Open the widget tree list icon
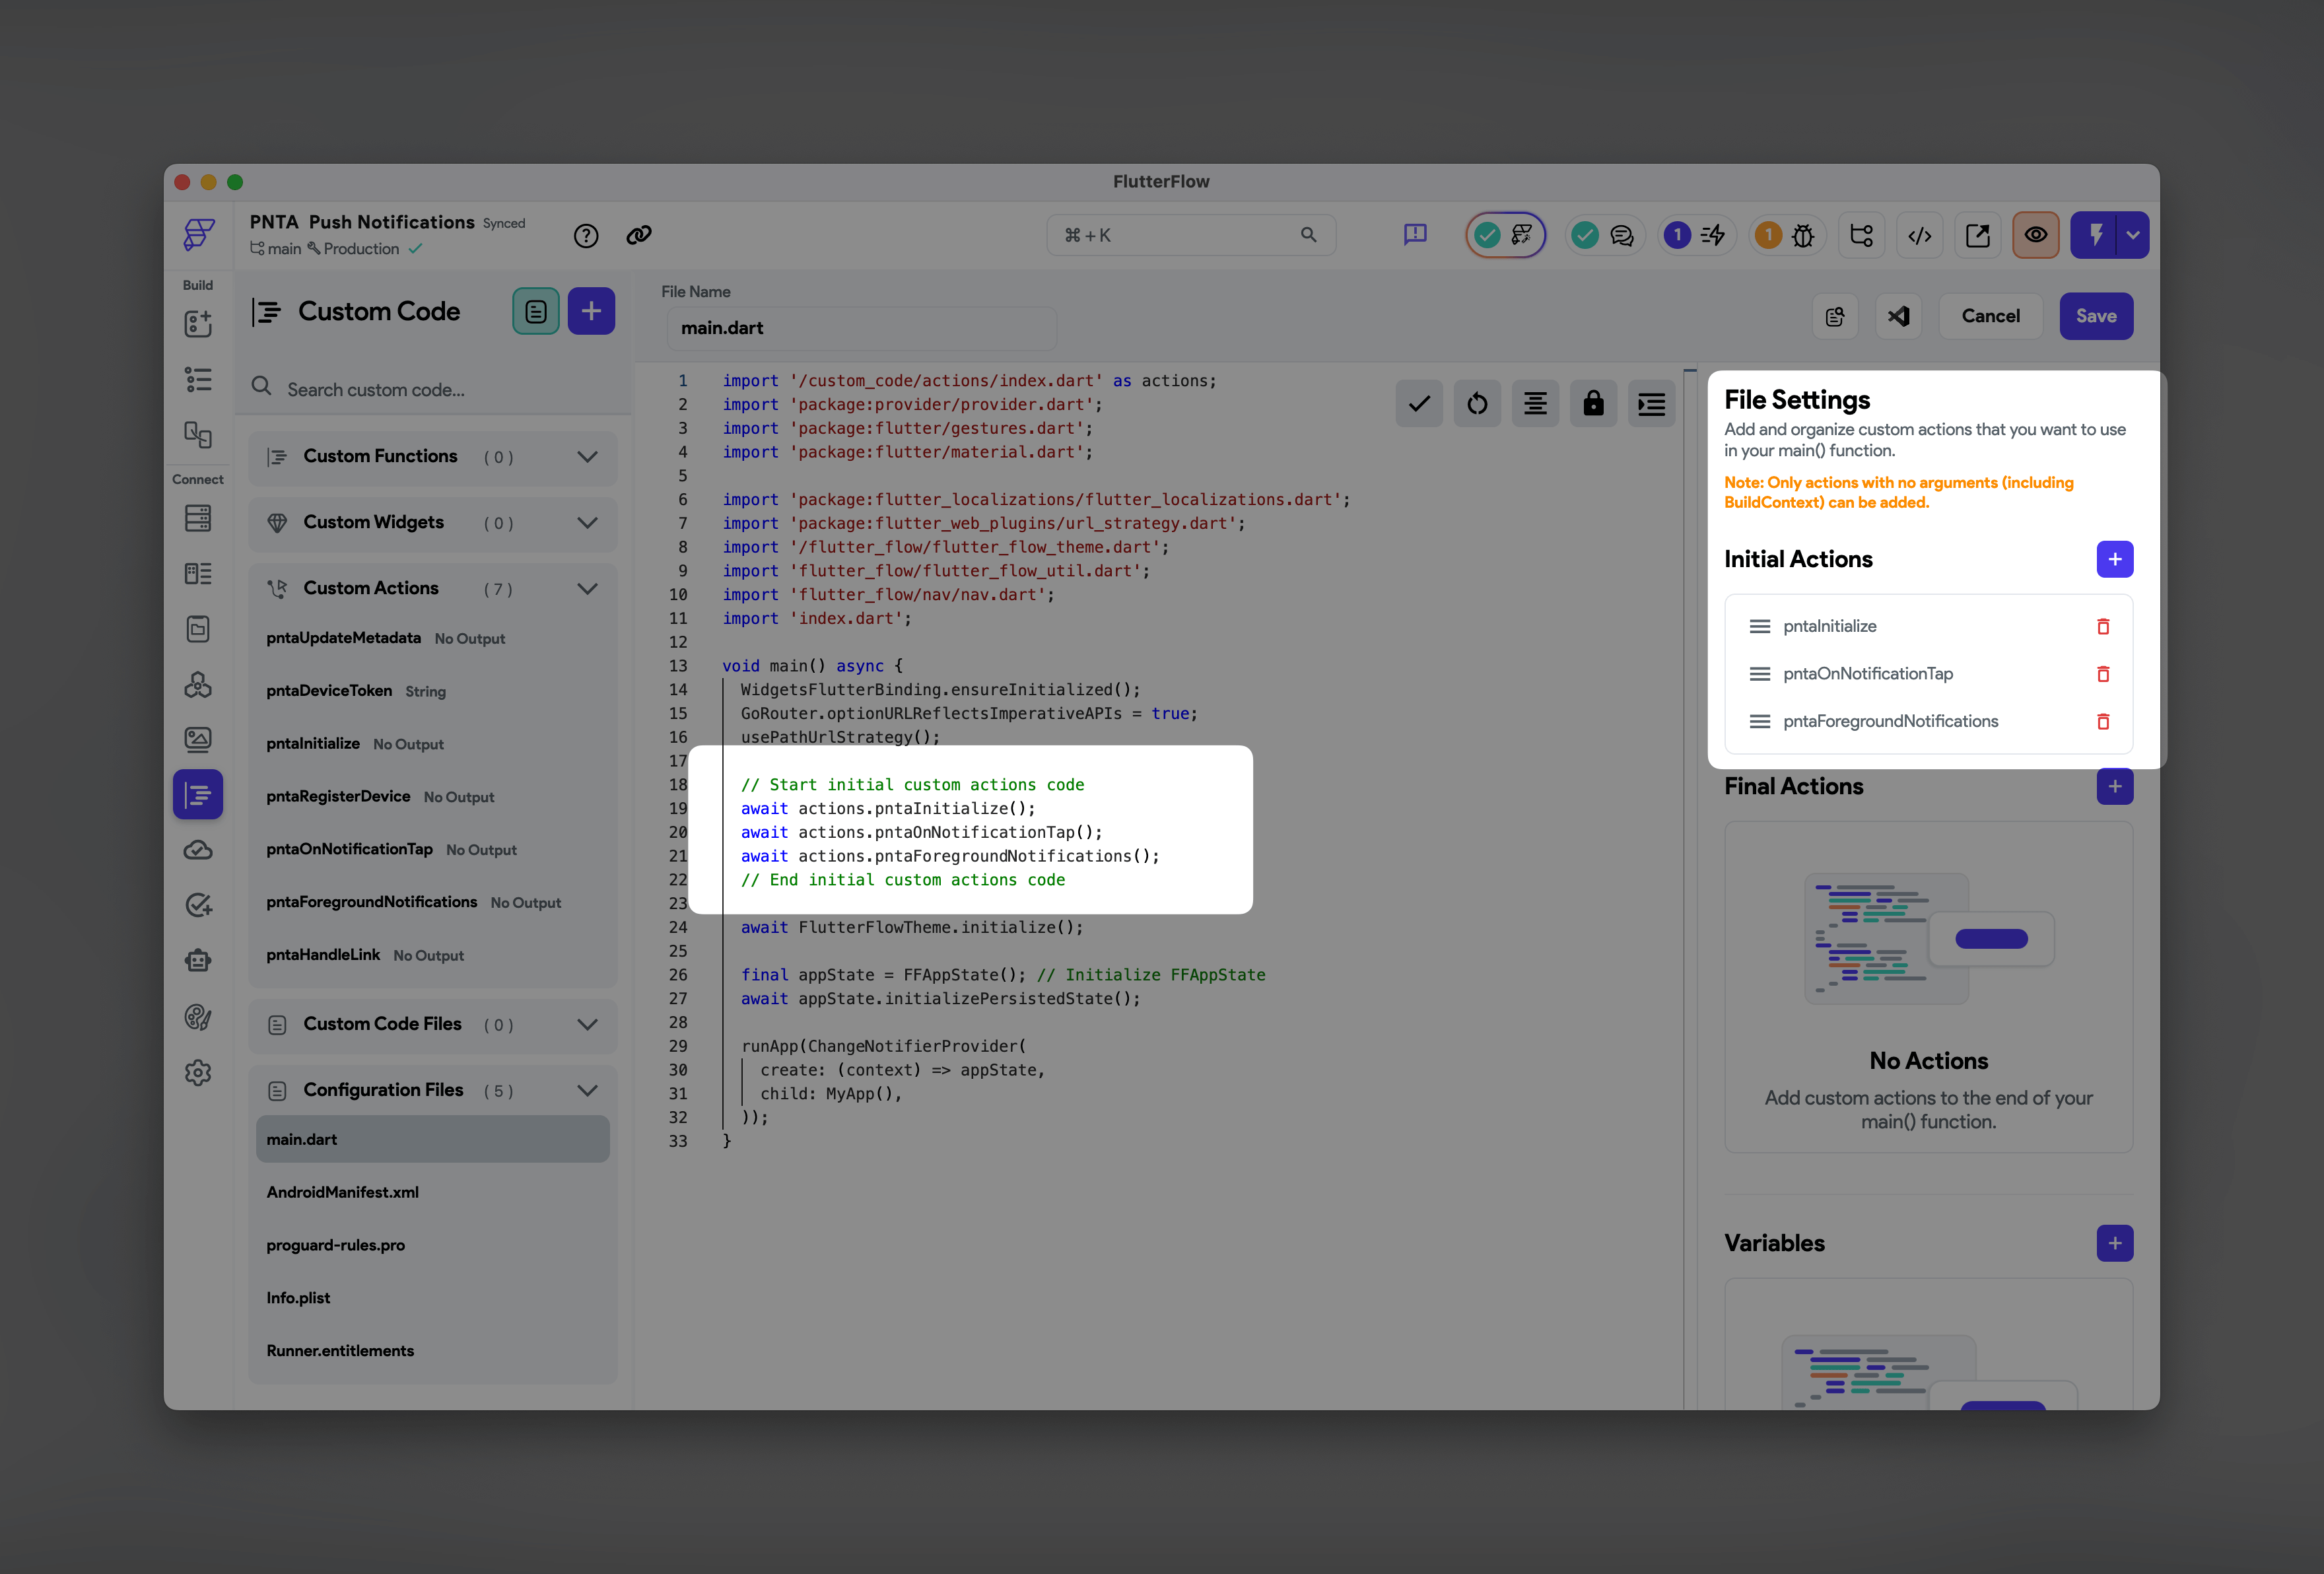2324x1574 pixels. (198, 379)
